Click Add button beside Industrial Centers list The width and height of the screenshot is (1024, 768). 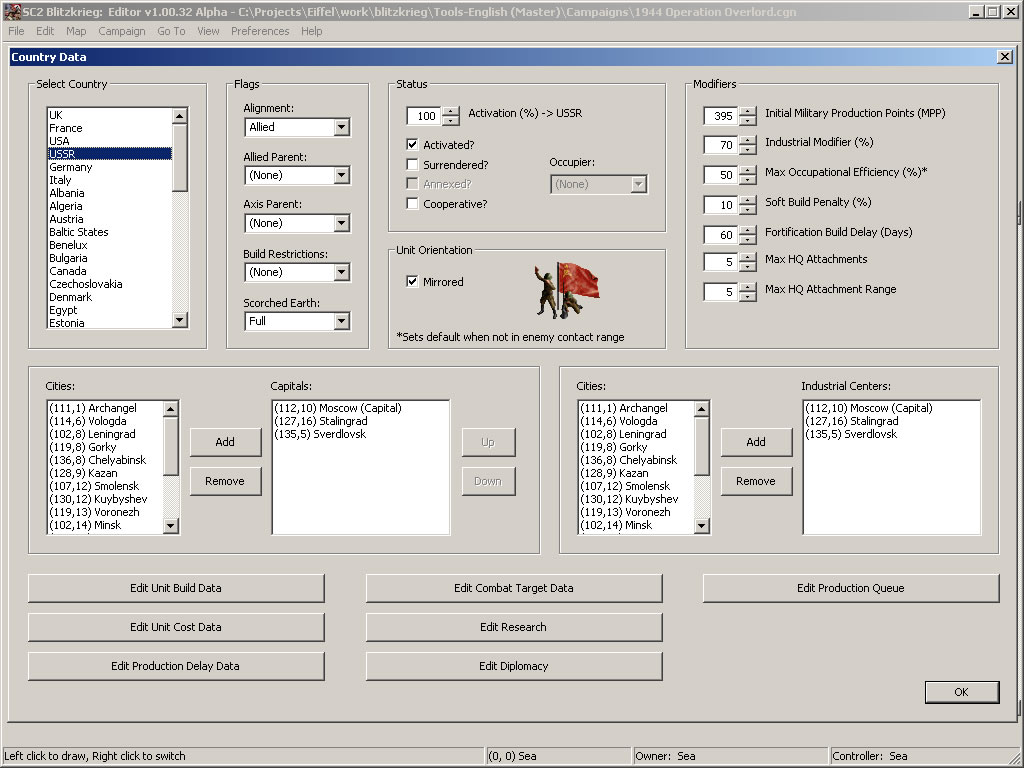coord(756,442)
